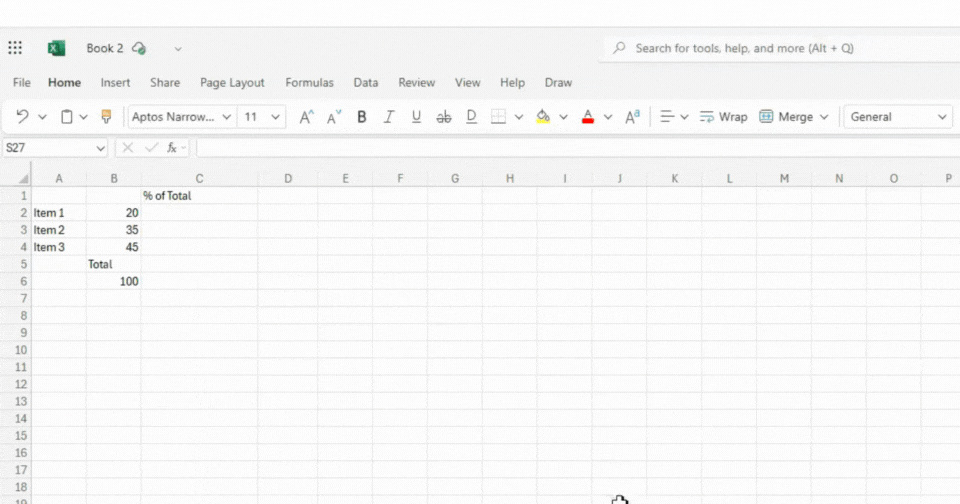The width and height of the screenshot is (960, 504).
Task: Expand the Borders dropdown arrow
Action: tap(519, 116)
